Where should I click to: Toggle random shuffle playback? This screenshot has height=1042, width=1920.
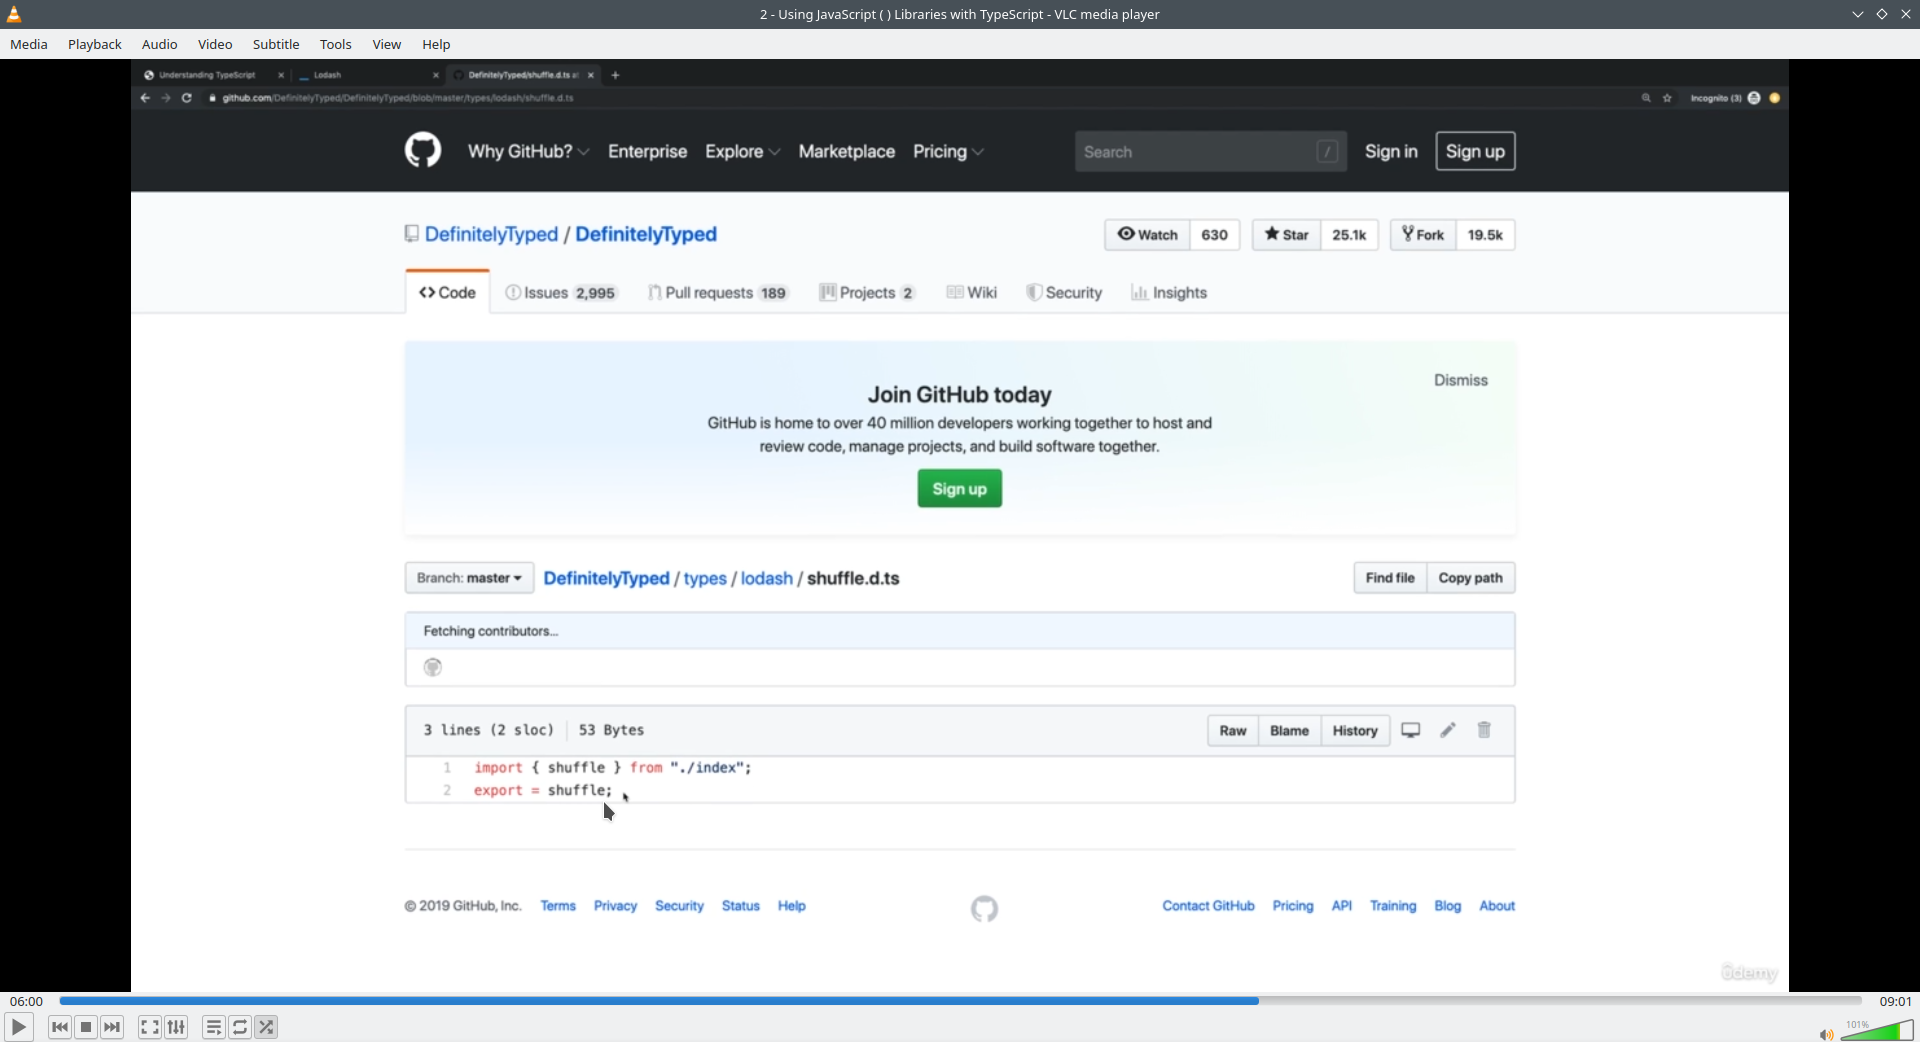coord(266,1027)
